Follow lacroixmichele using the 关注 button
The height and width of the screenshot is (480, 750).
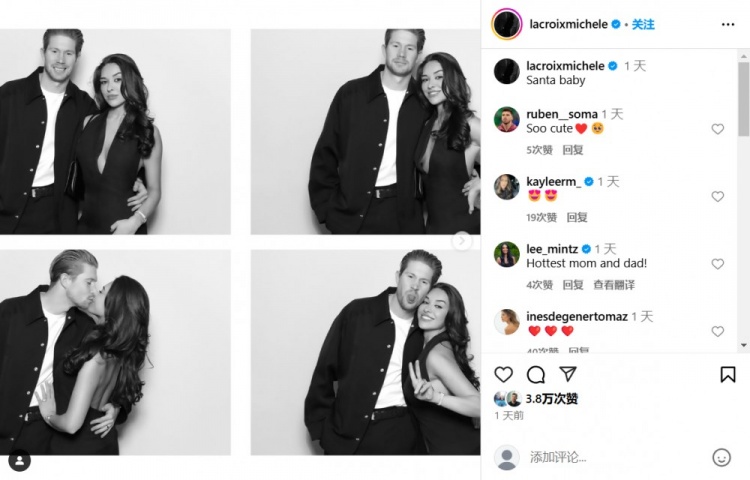(643, 24)
